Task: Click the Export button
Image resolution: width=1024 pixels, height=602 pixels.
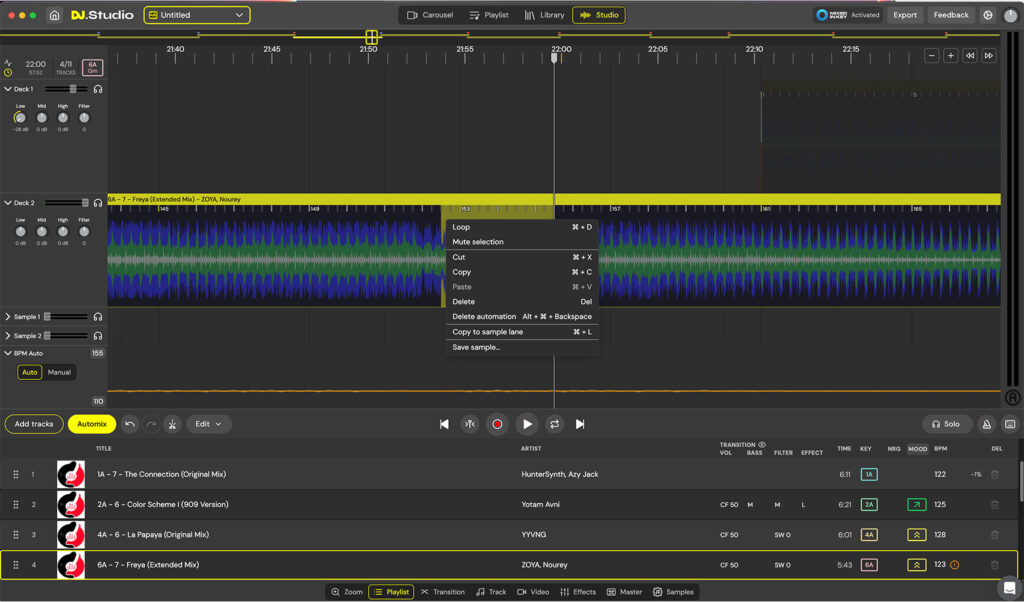Action: coord(904,15)
